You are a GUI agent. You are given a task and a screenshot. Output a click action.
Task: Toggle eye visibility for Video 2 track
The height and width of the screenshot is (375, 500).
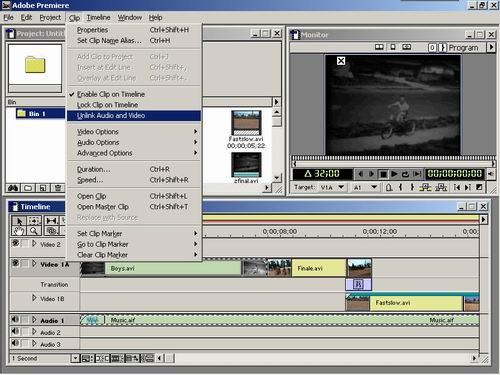[15, 243]
